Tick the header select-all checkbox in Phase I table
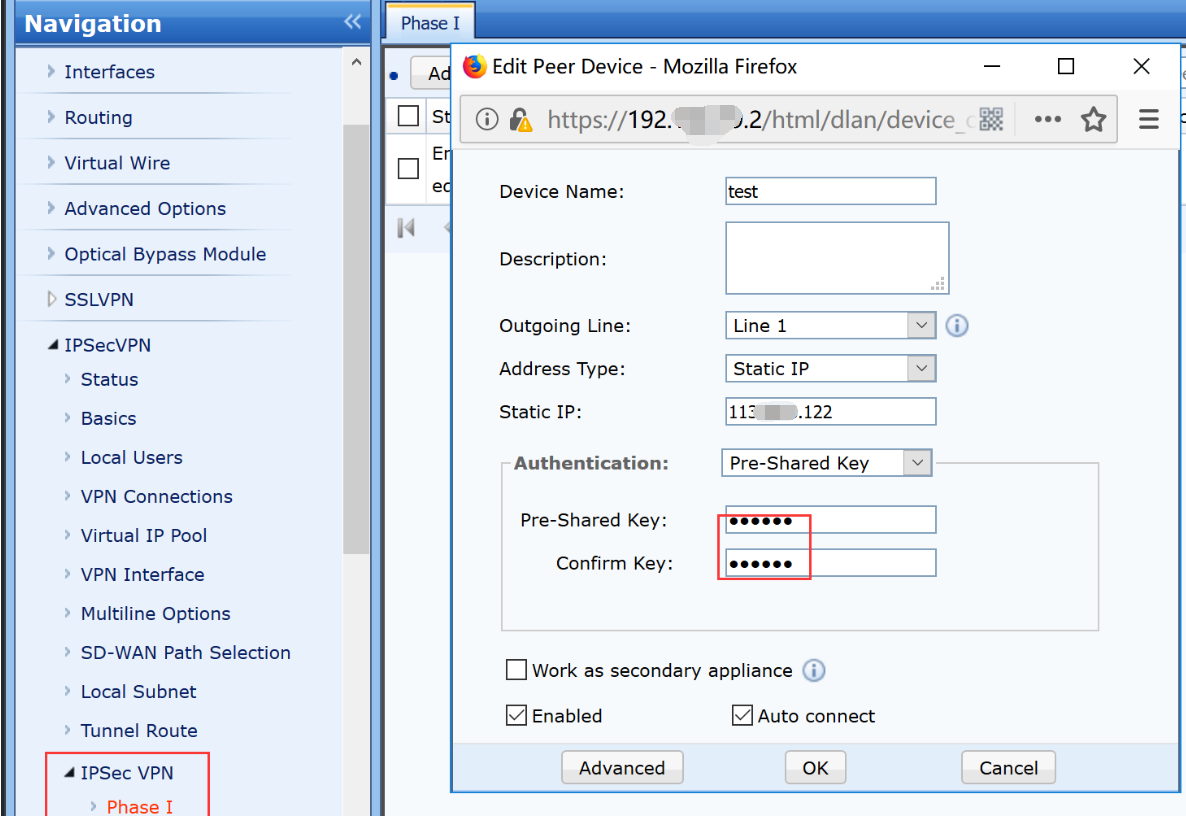Viewport: 1186px width, 816px height. (x=408, y=116)
